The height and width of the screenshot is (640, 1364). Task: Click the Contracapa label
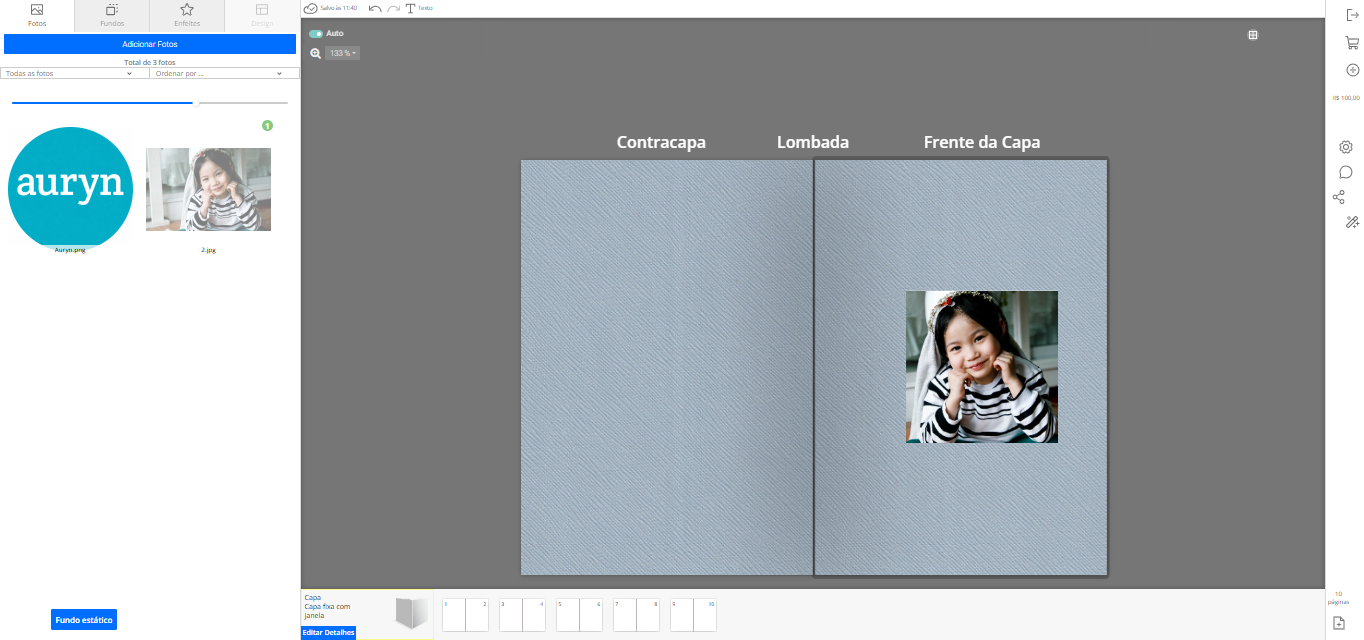point(661,142)
